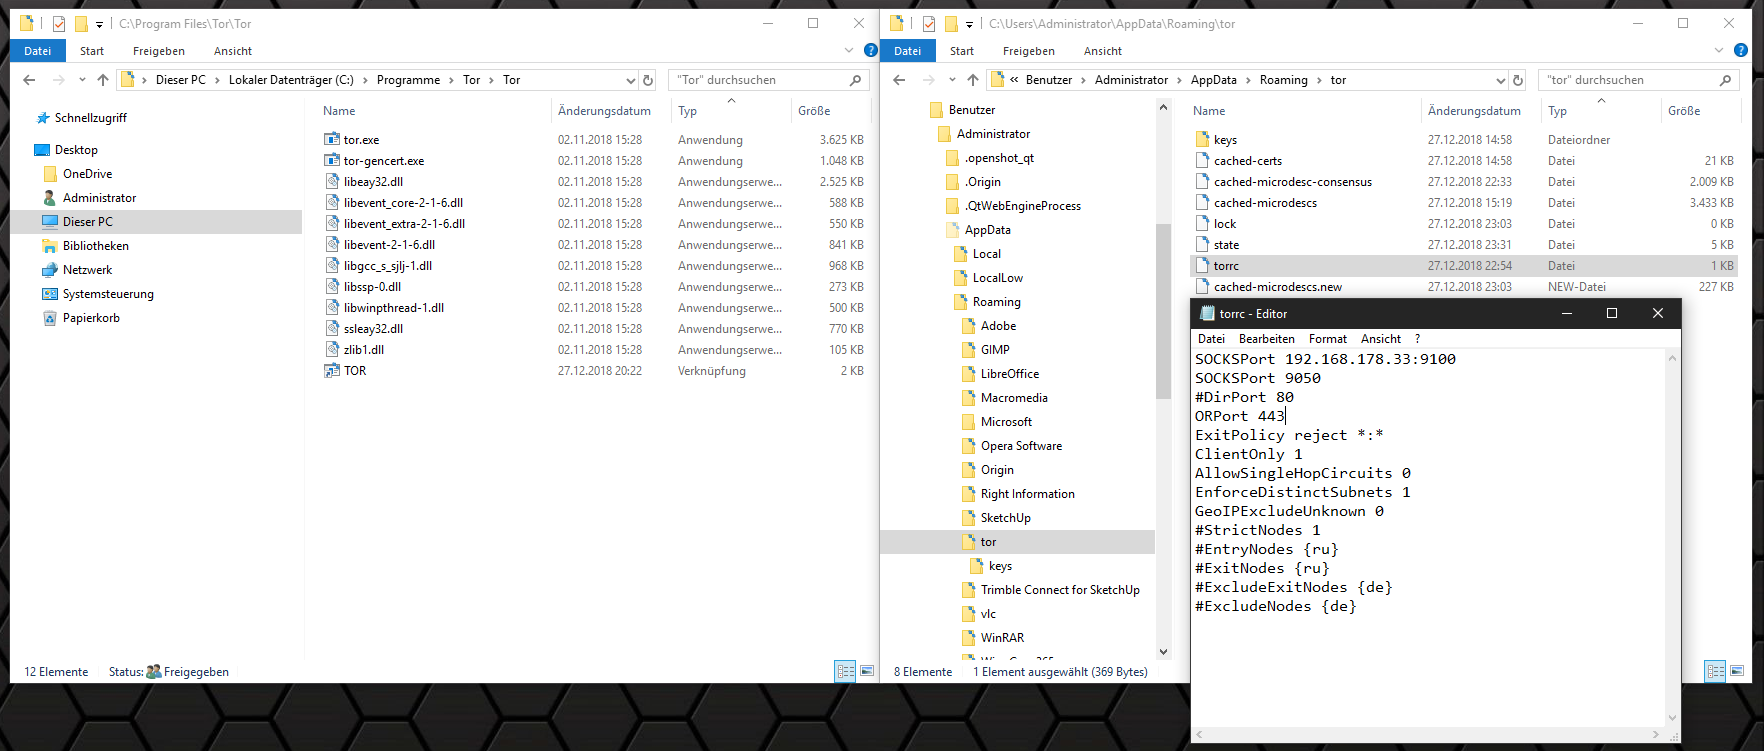Select LibreOffice folder in folder tree

coord(1009,374)
